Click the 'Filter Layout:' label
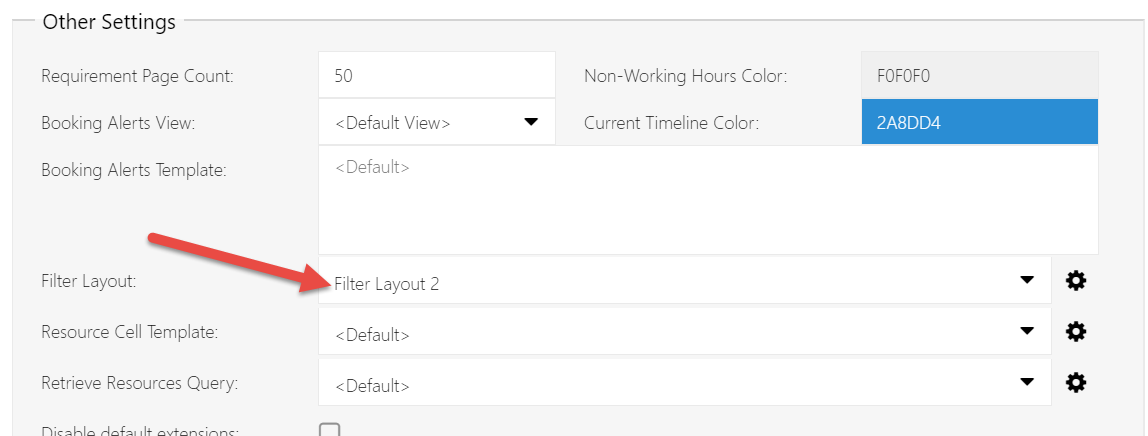1148x436 pixels. [x=88, y=281]
